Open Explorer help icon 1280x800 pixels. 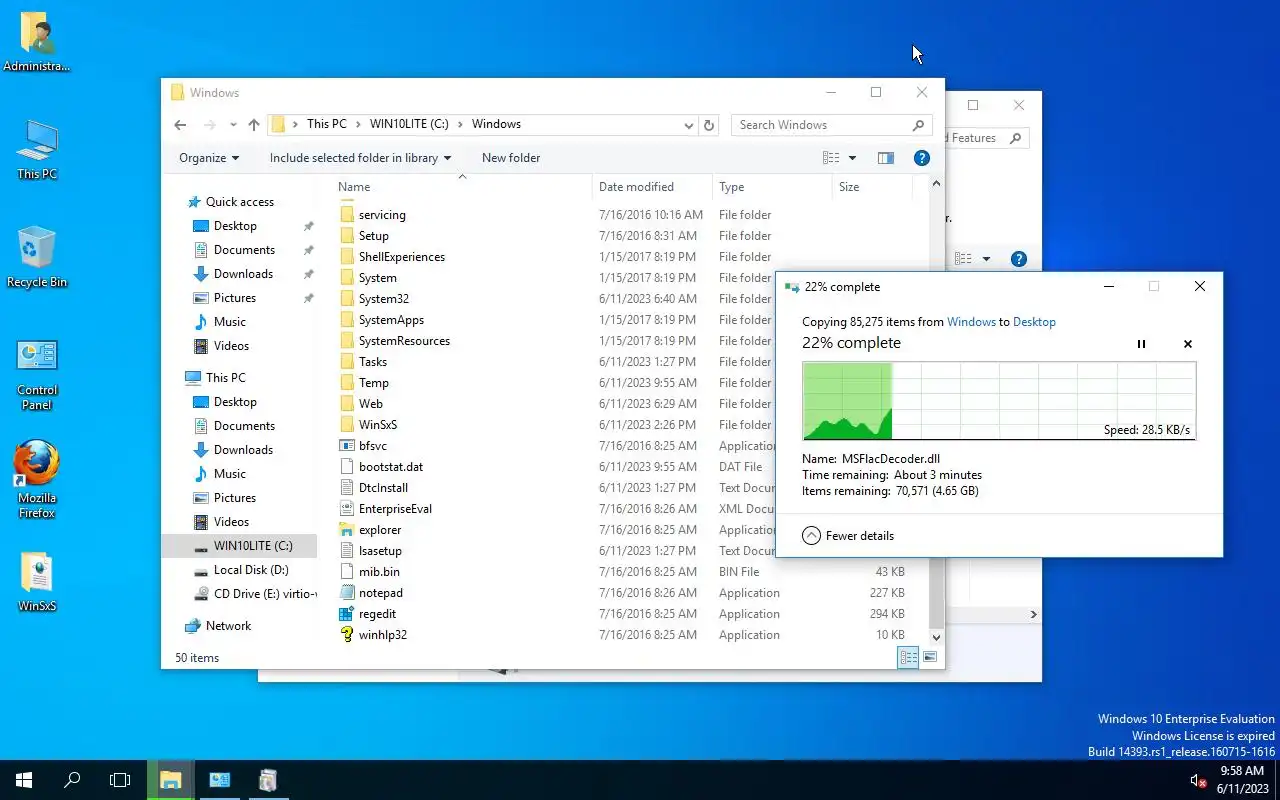[922, 158]
